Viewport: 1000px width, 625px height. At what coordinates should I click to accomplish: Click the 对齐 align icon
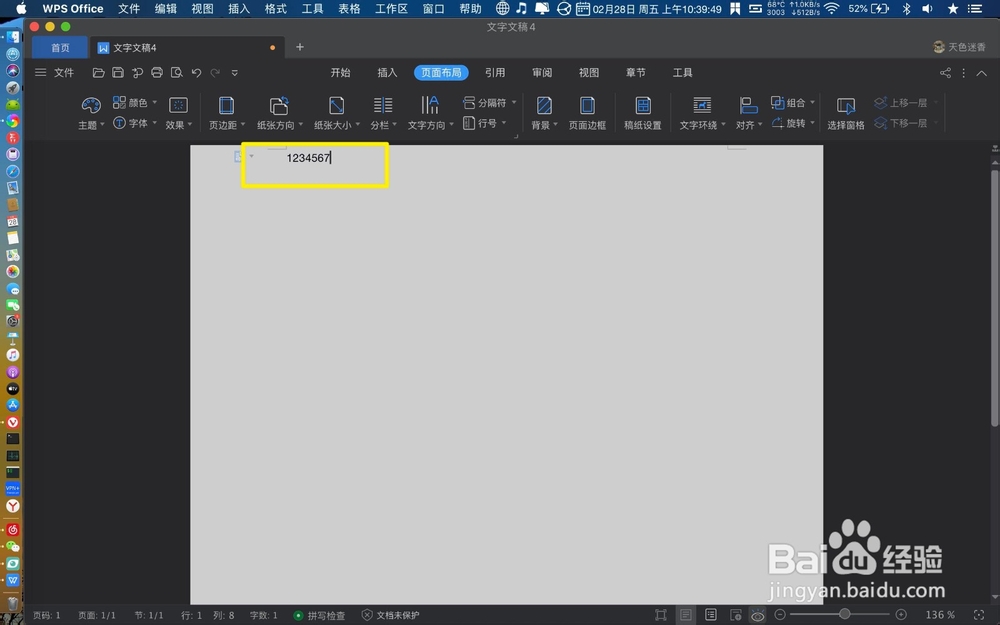point(748,106)
